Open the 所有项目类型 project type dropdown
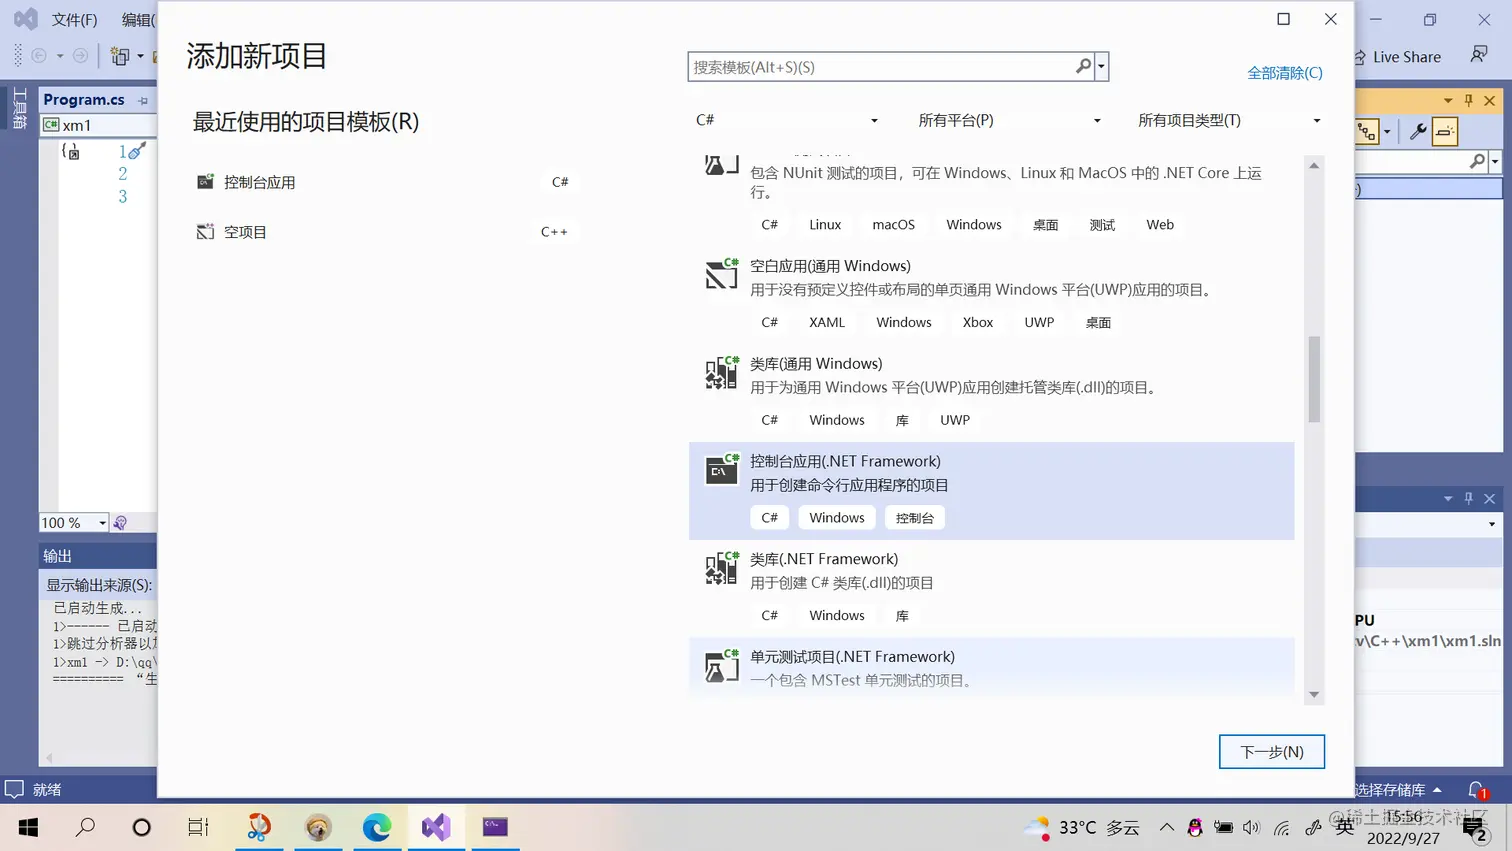This screenshot has width=1512, height=851. pos(1229,120)
